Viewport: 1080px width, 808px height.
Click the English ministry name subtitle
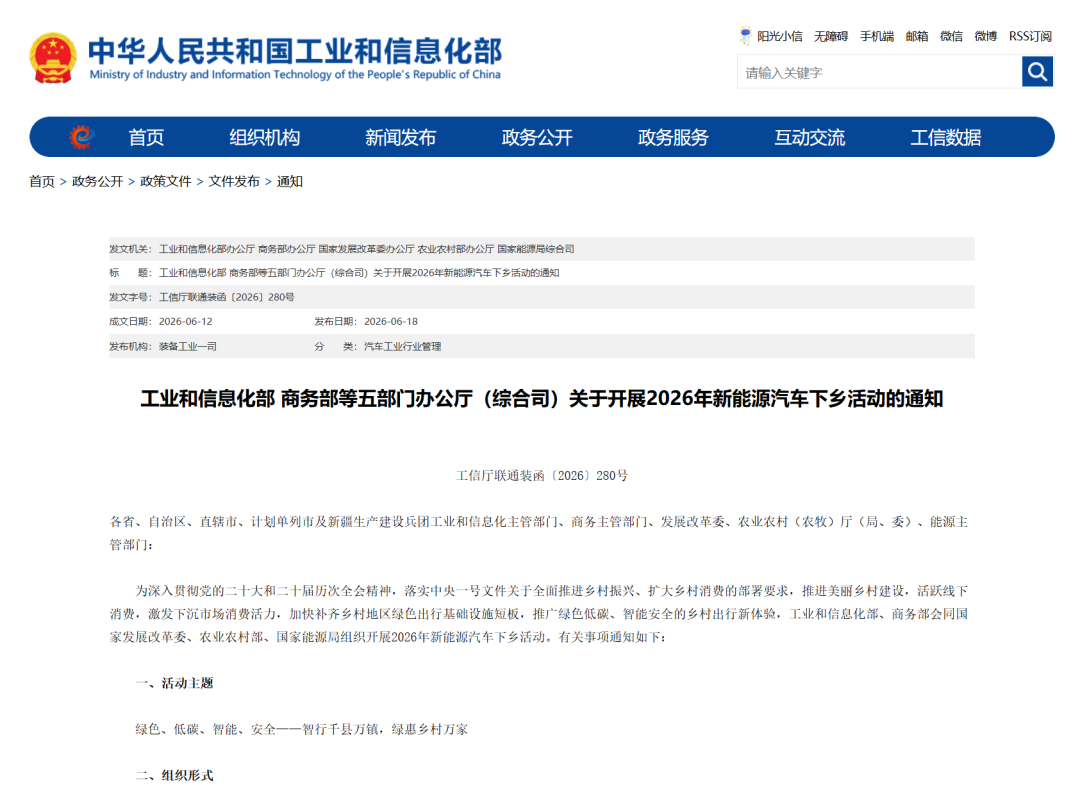[295, 74]
